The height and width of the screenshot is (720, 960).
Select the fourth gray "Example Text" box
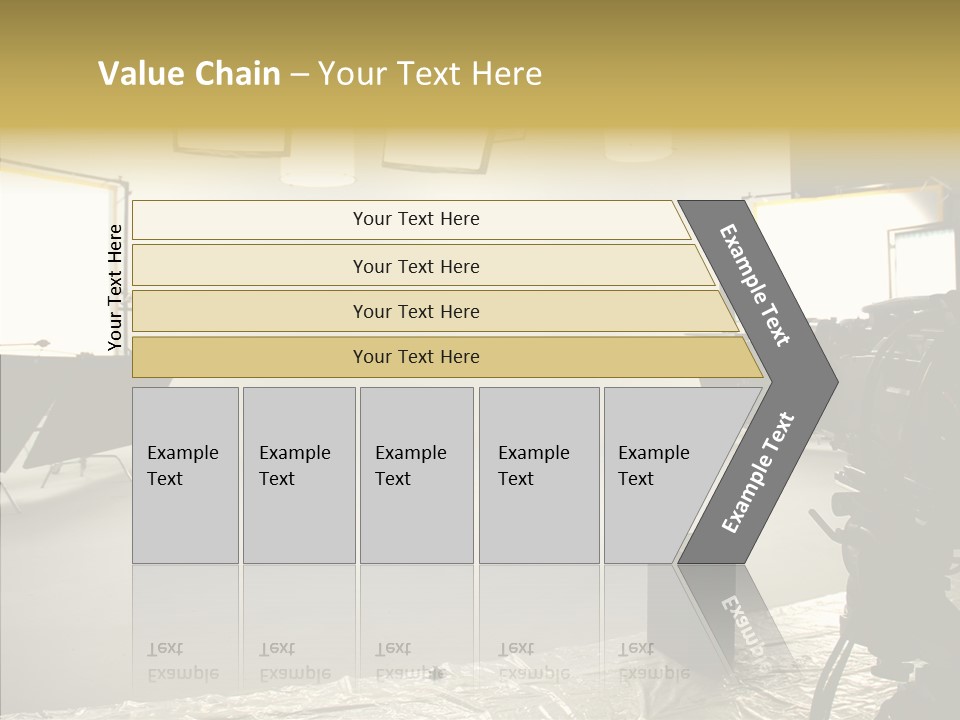[538, 474]
